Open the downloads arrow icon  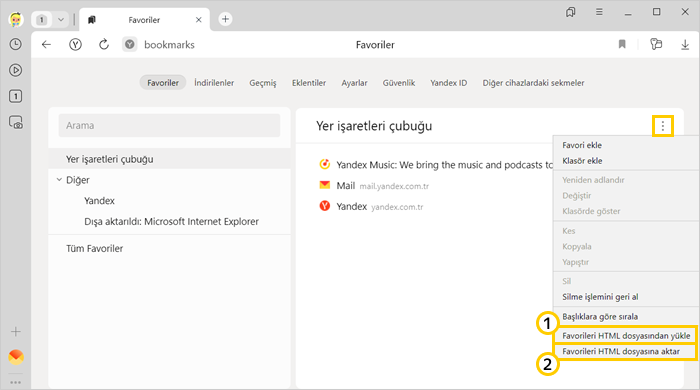(685, 45)
